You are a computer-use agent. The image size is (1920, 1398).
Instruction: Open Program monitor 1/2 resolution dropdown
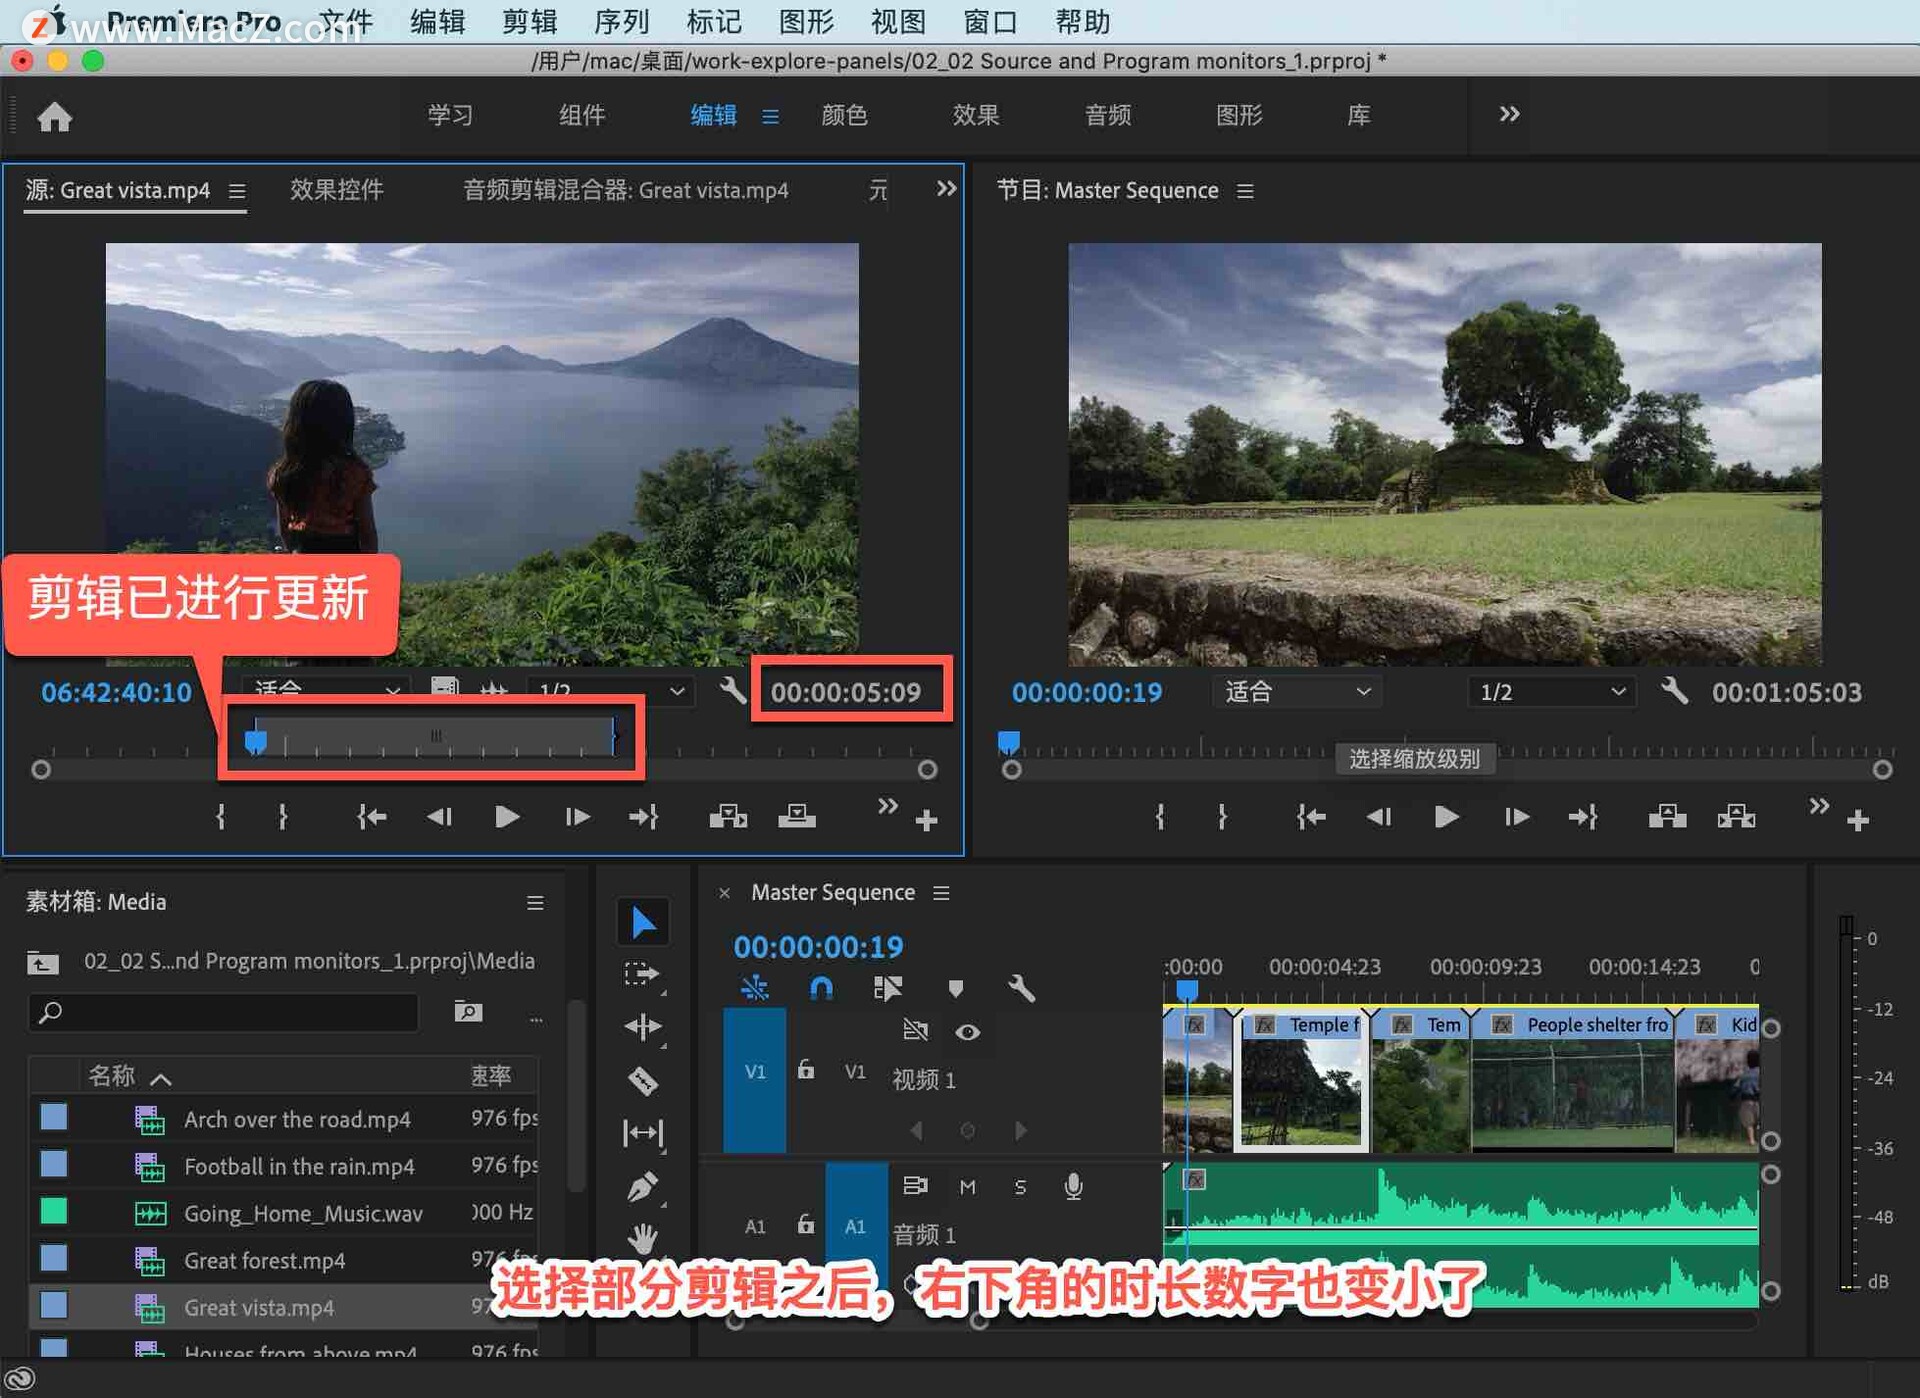pyautogui.click(x=1551, y=692)
